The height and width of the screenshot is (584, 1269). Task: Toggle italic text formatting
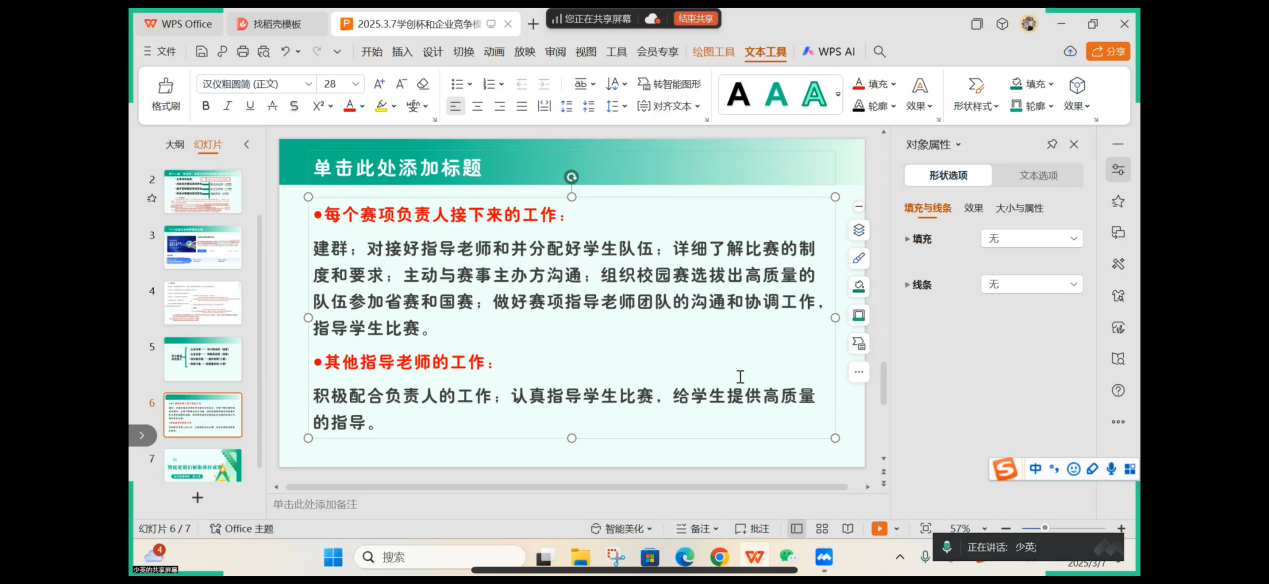pos(228,106)
